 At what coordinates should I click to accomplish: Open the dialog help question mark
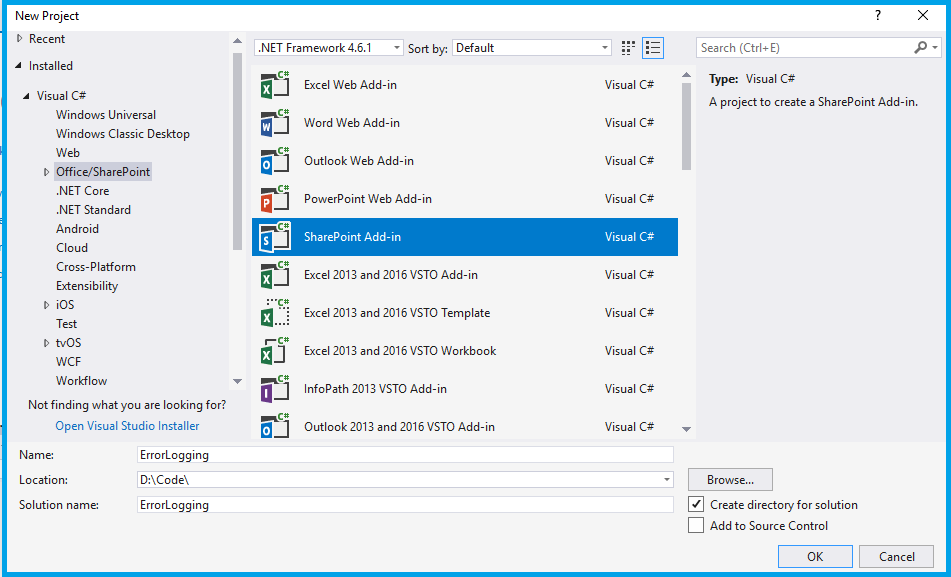pyautogui.click(x=878, y=16)
